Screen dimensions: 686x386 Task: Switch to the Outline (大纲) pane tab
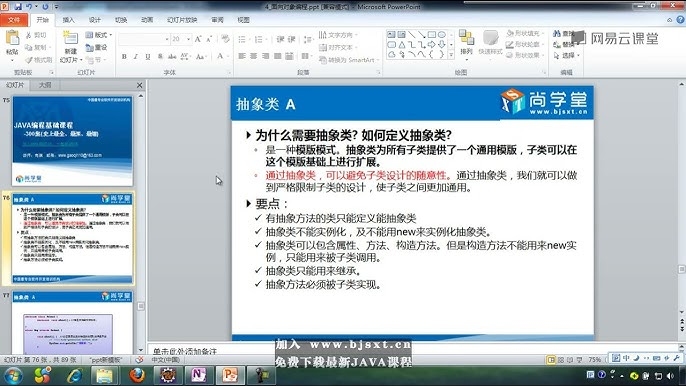pyautogui.click(x=45, y=85)
